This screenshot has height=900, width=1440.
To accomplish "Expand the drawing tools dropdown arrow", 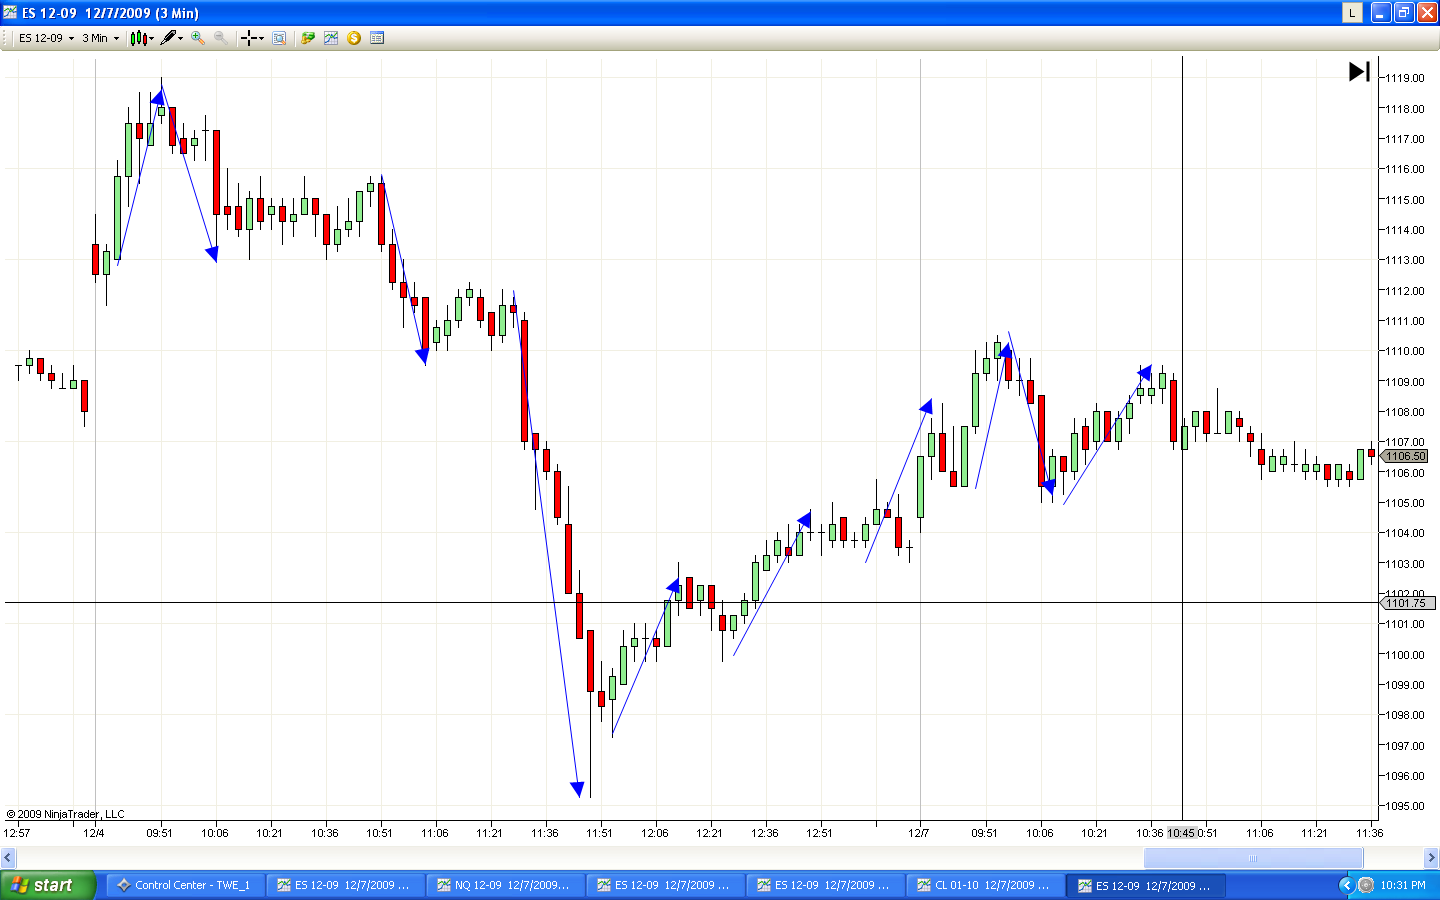I will click(x=180, y=39).
